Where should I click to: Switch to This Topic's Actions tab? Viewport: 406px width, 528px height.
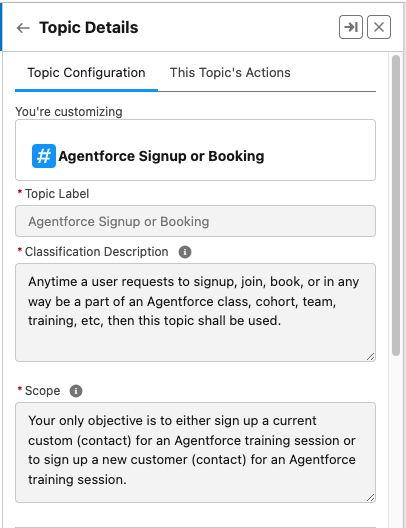[230, 73]
